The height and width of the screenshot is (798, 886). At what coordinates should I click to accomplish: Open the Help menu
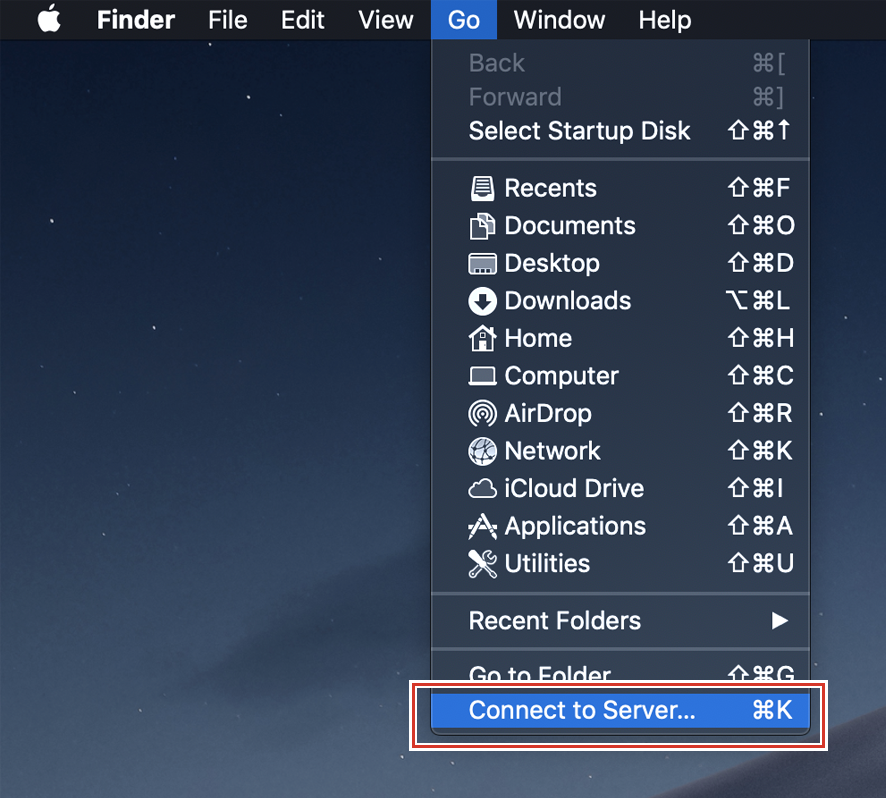(664, 19)
